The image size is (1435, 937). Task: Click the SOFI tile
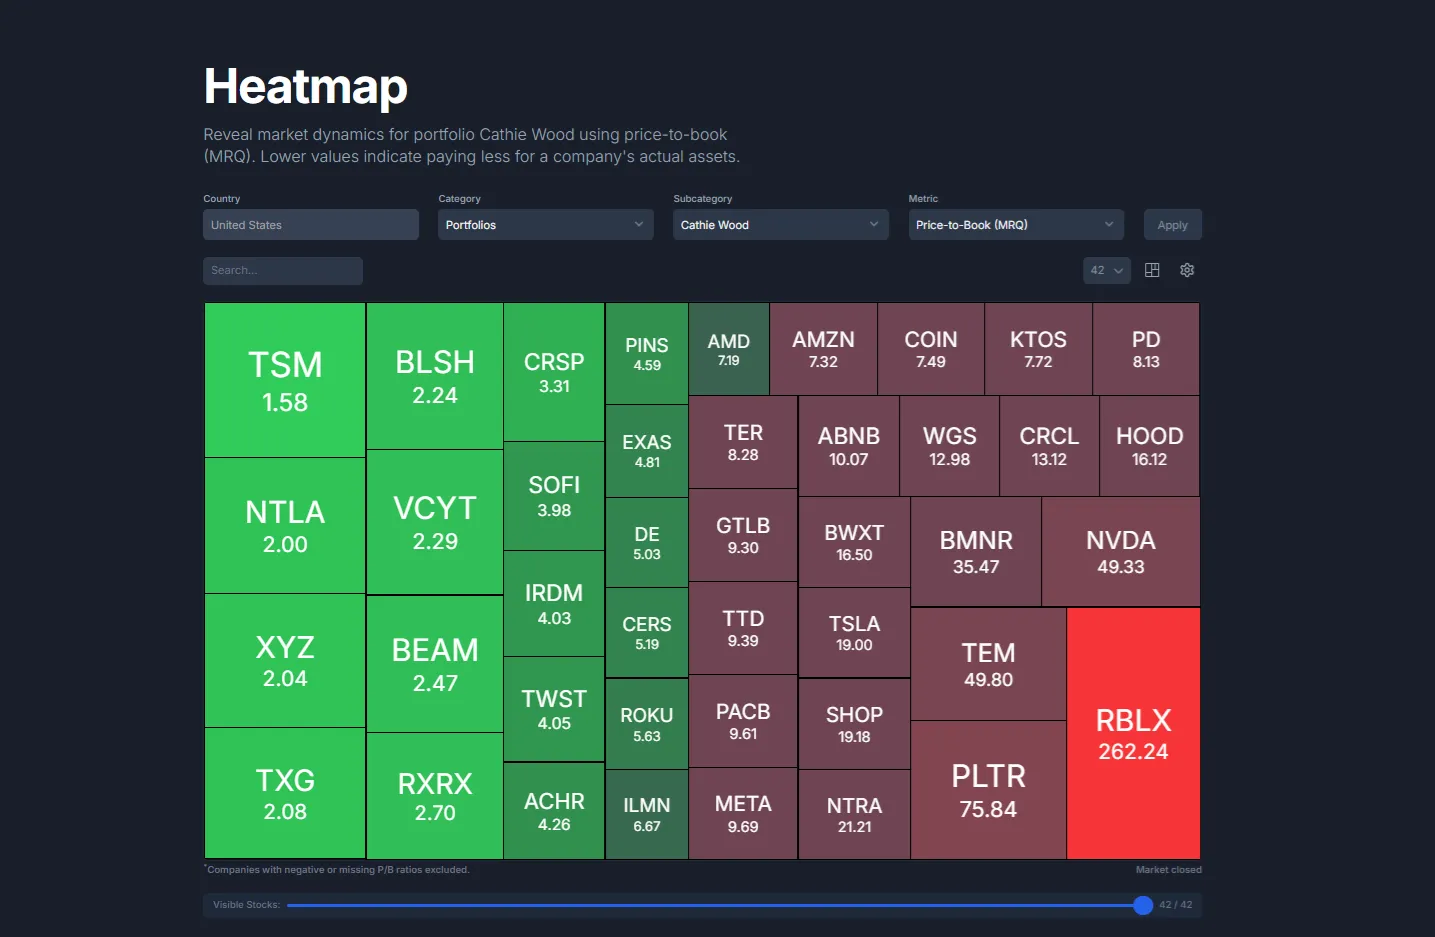pyautogui.click(x=554, y=495)
